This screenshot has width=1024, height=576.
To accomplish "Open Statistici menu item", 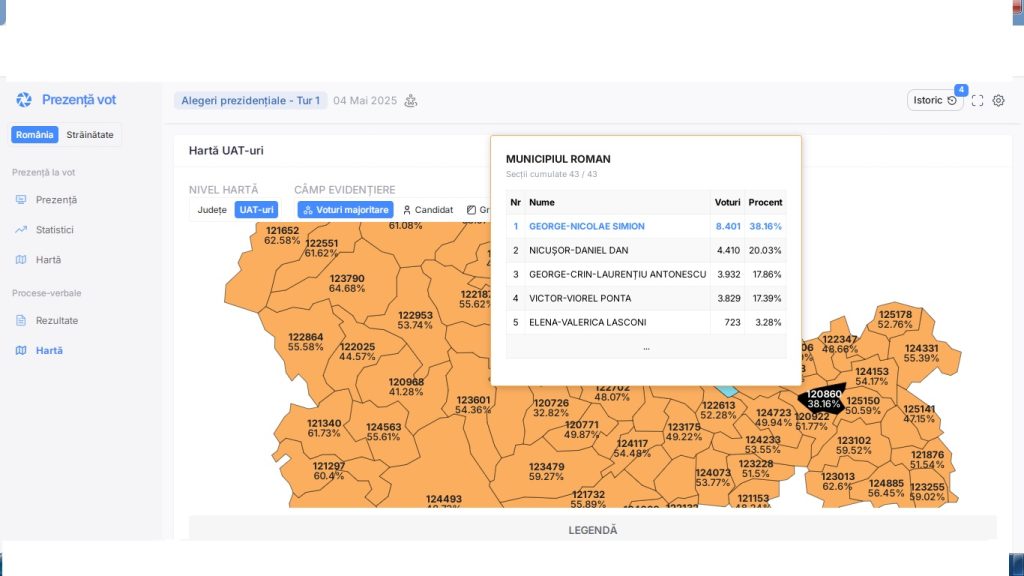I will click(x=55, y=230).
